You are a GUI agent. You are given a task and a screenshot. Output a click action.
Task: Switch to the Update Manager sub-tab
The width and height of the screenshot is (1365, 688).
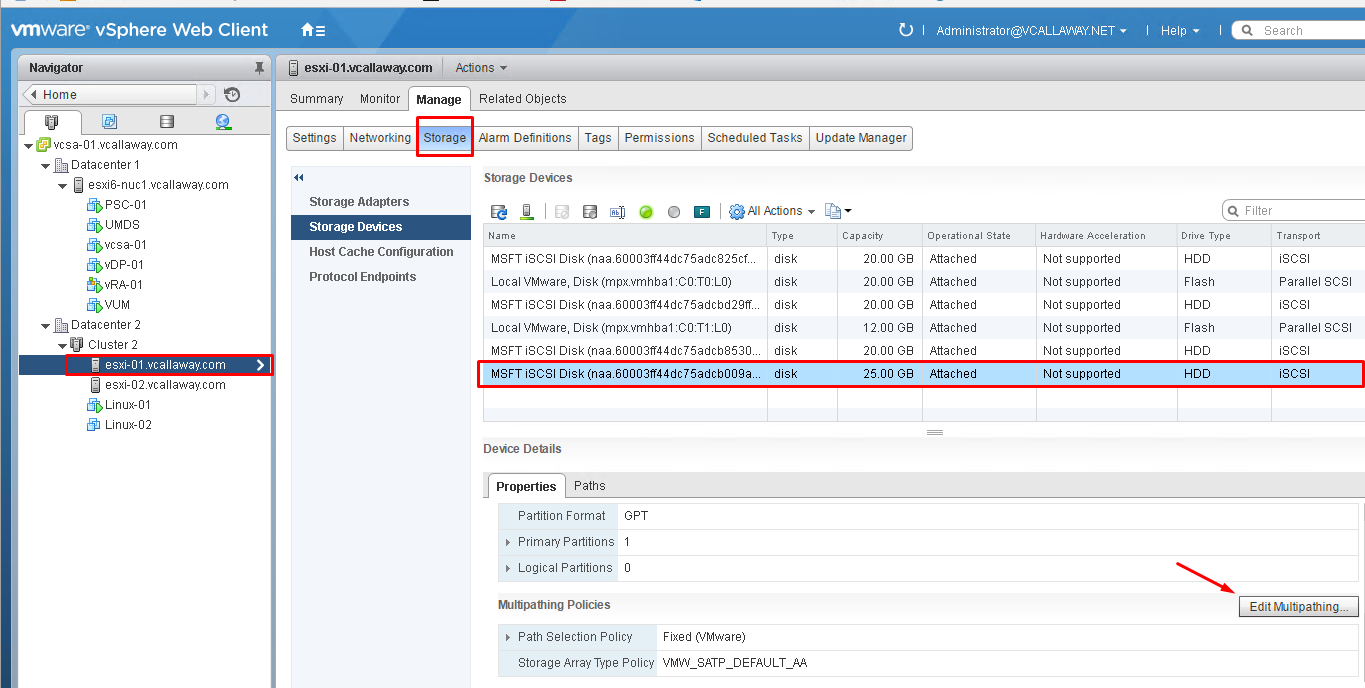861,138
